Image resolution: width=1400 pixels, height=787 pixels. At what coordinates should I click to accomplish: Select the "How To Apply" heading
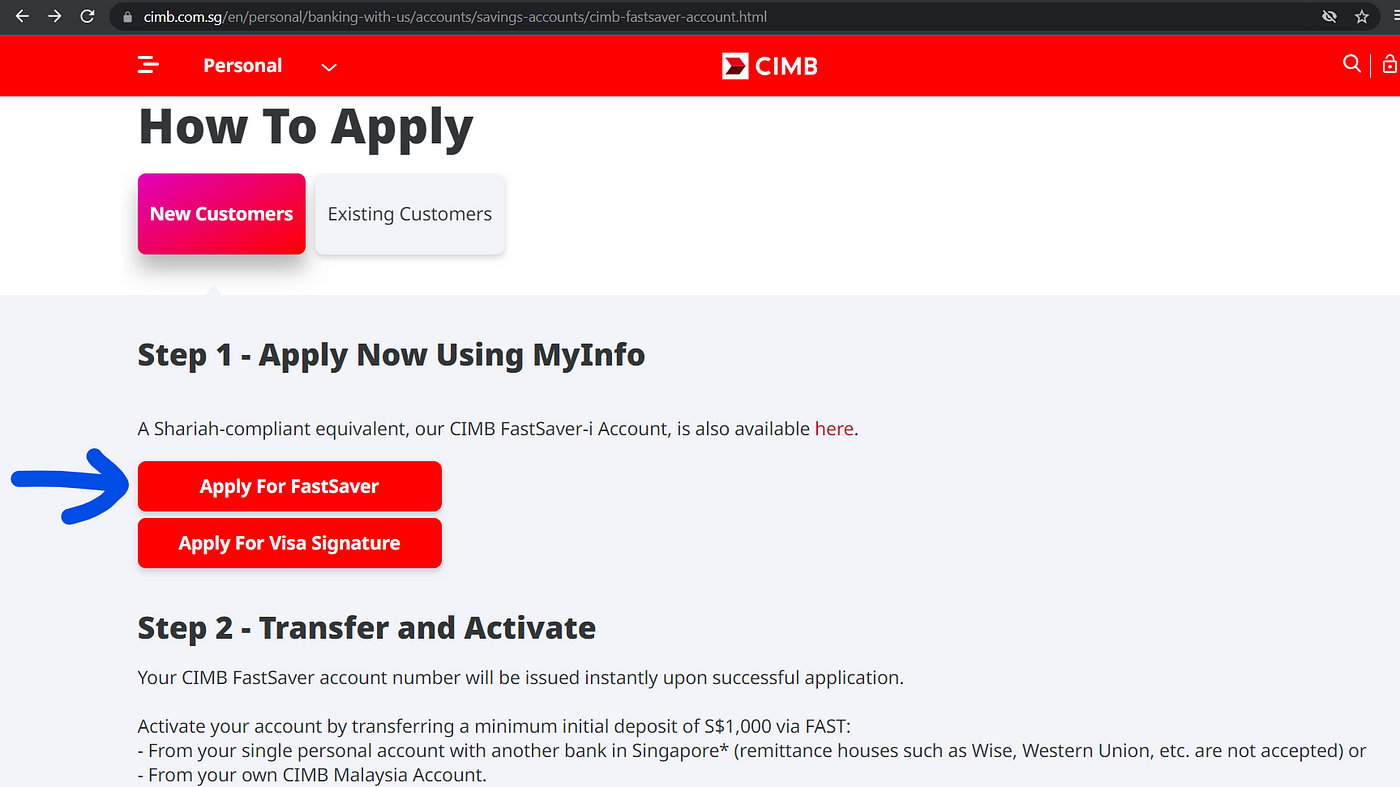point(306,128)
